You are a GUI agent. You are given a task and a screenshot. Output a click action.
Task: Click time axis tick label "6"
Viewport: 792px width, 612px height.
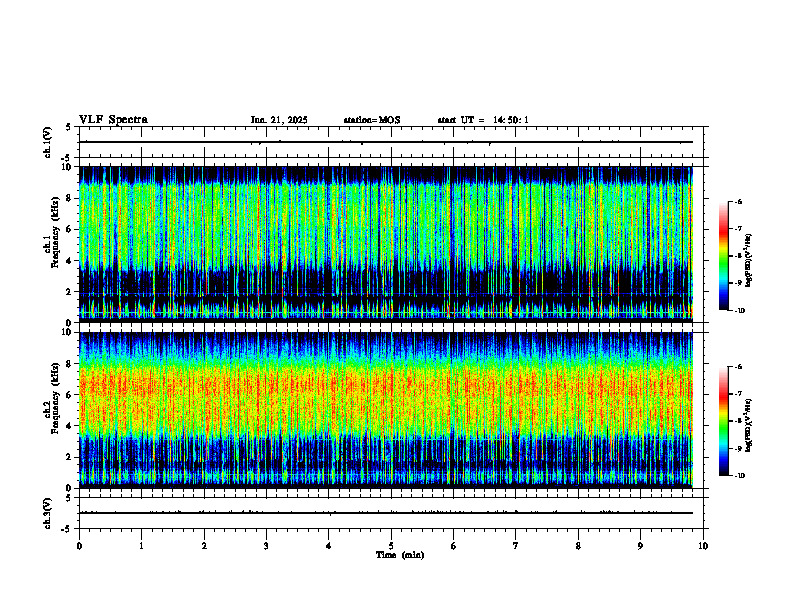point(454,546)
